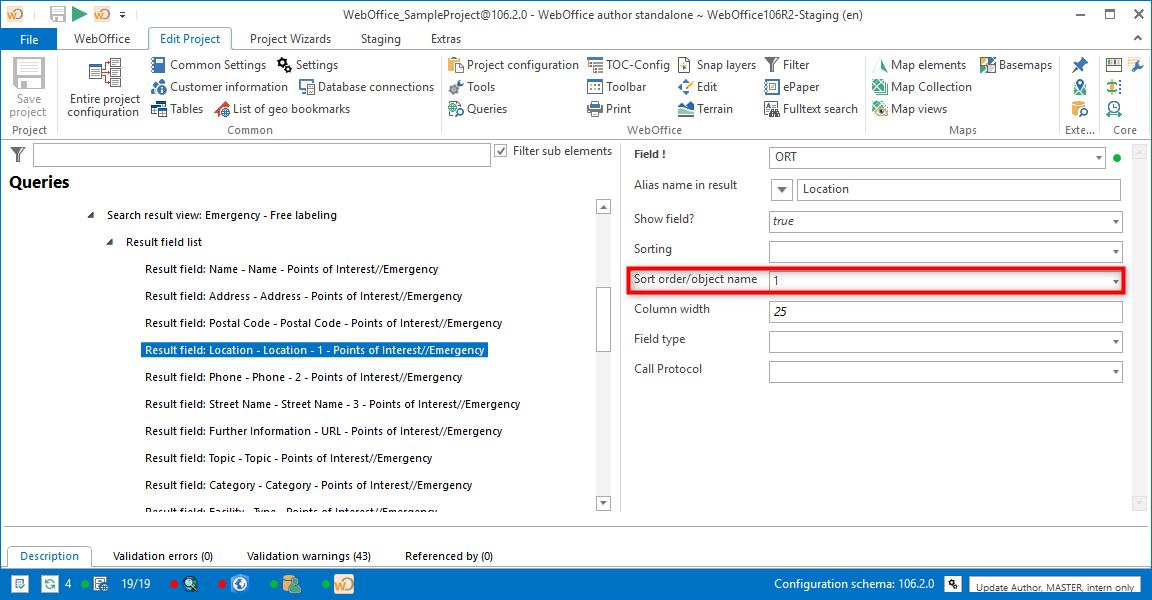
Task: Expand the Sort order/object name dropdown
Action: coord(1116,279)
